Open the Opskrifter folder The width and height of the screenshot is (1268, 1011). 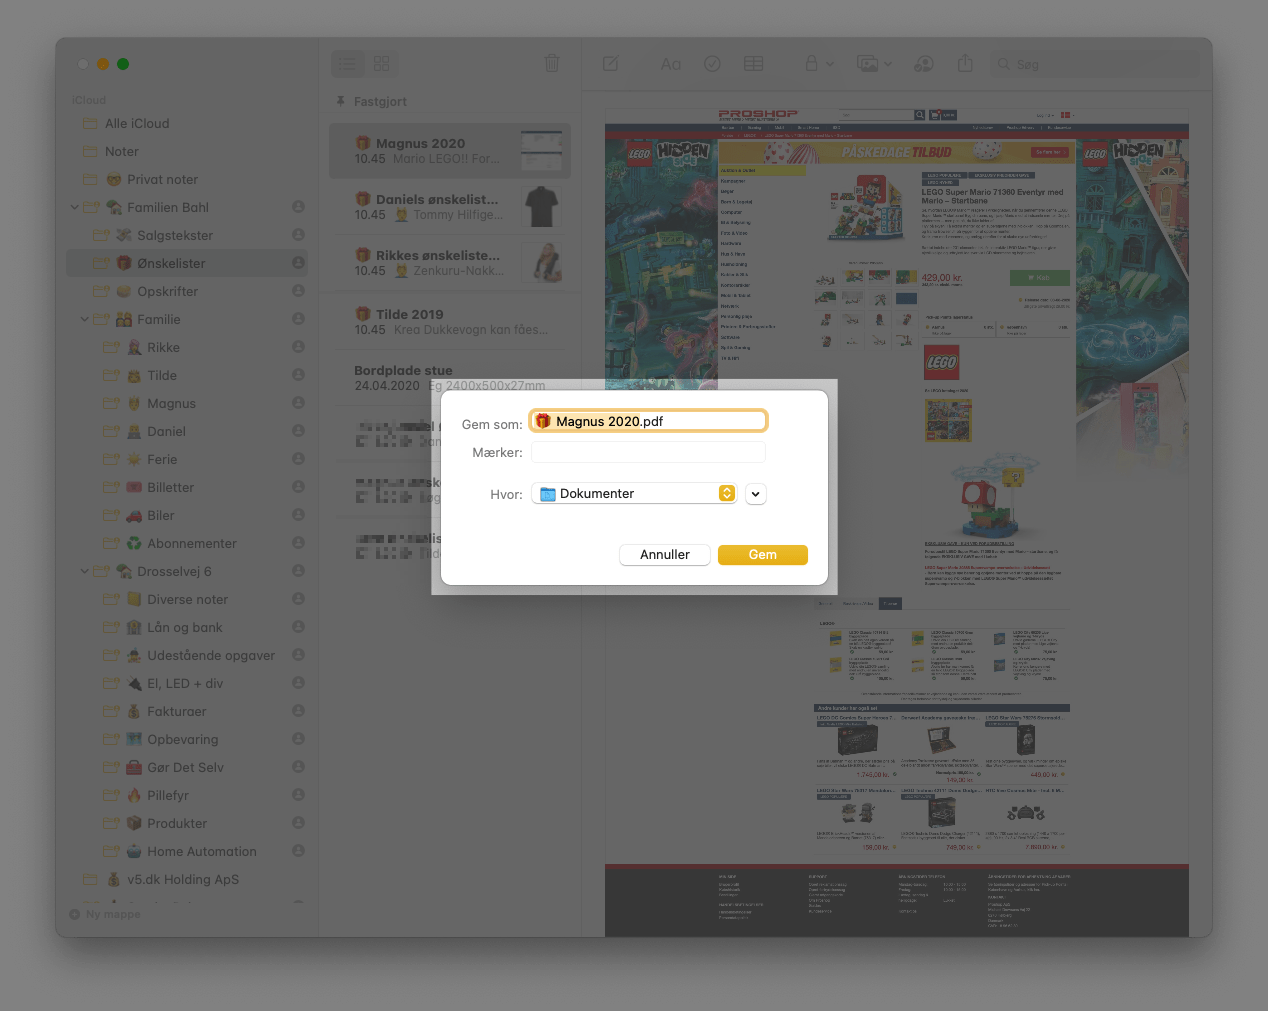[187, 292]
